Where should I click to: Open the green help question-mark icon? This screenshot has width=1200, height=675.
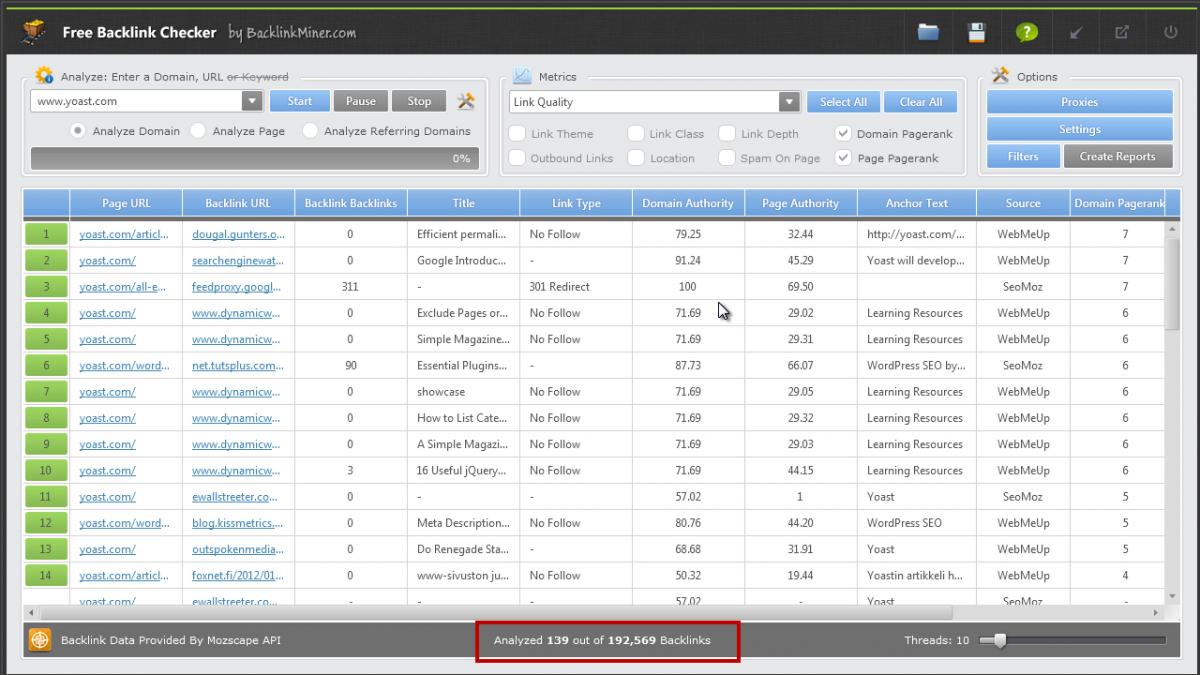click(x=1026, y=32)
